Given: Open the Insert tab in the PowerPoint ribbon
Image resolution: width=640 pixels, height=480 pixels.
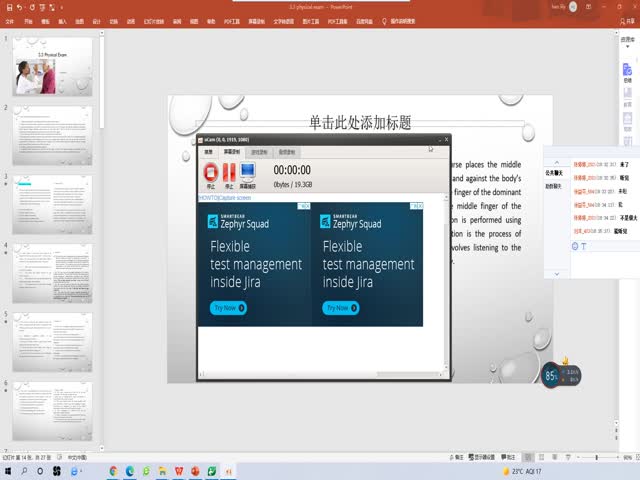Looking at the screenshot, I should pos(62,20).
